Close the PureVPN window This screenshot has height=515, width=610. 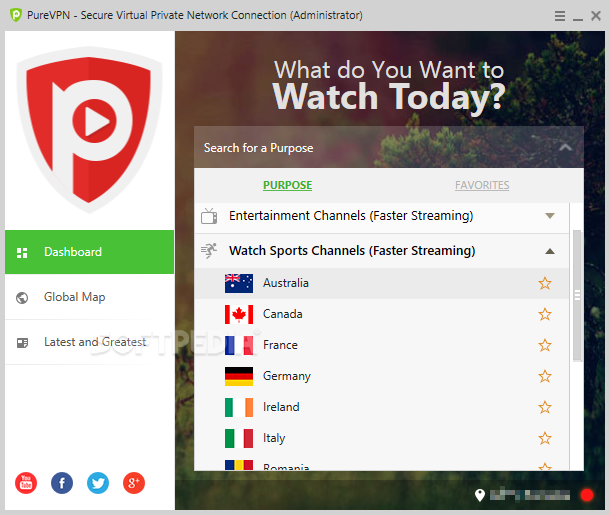coord(596,16)
